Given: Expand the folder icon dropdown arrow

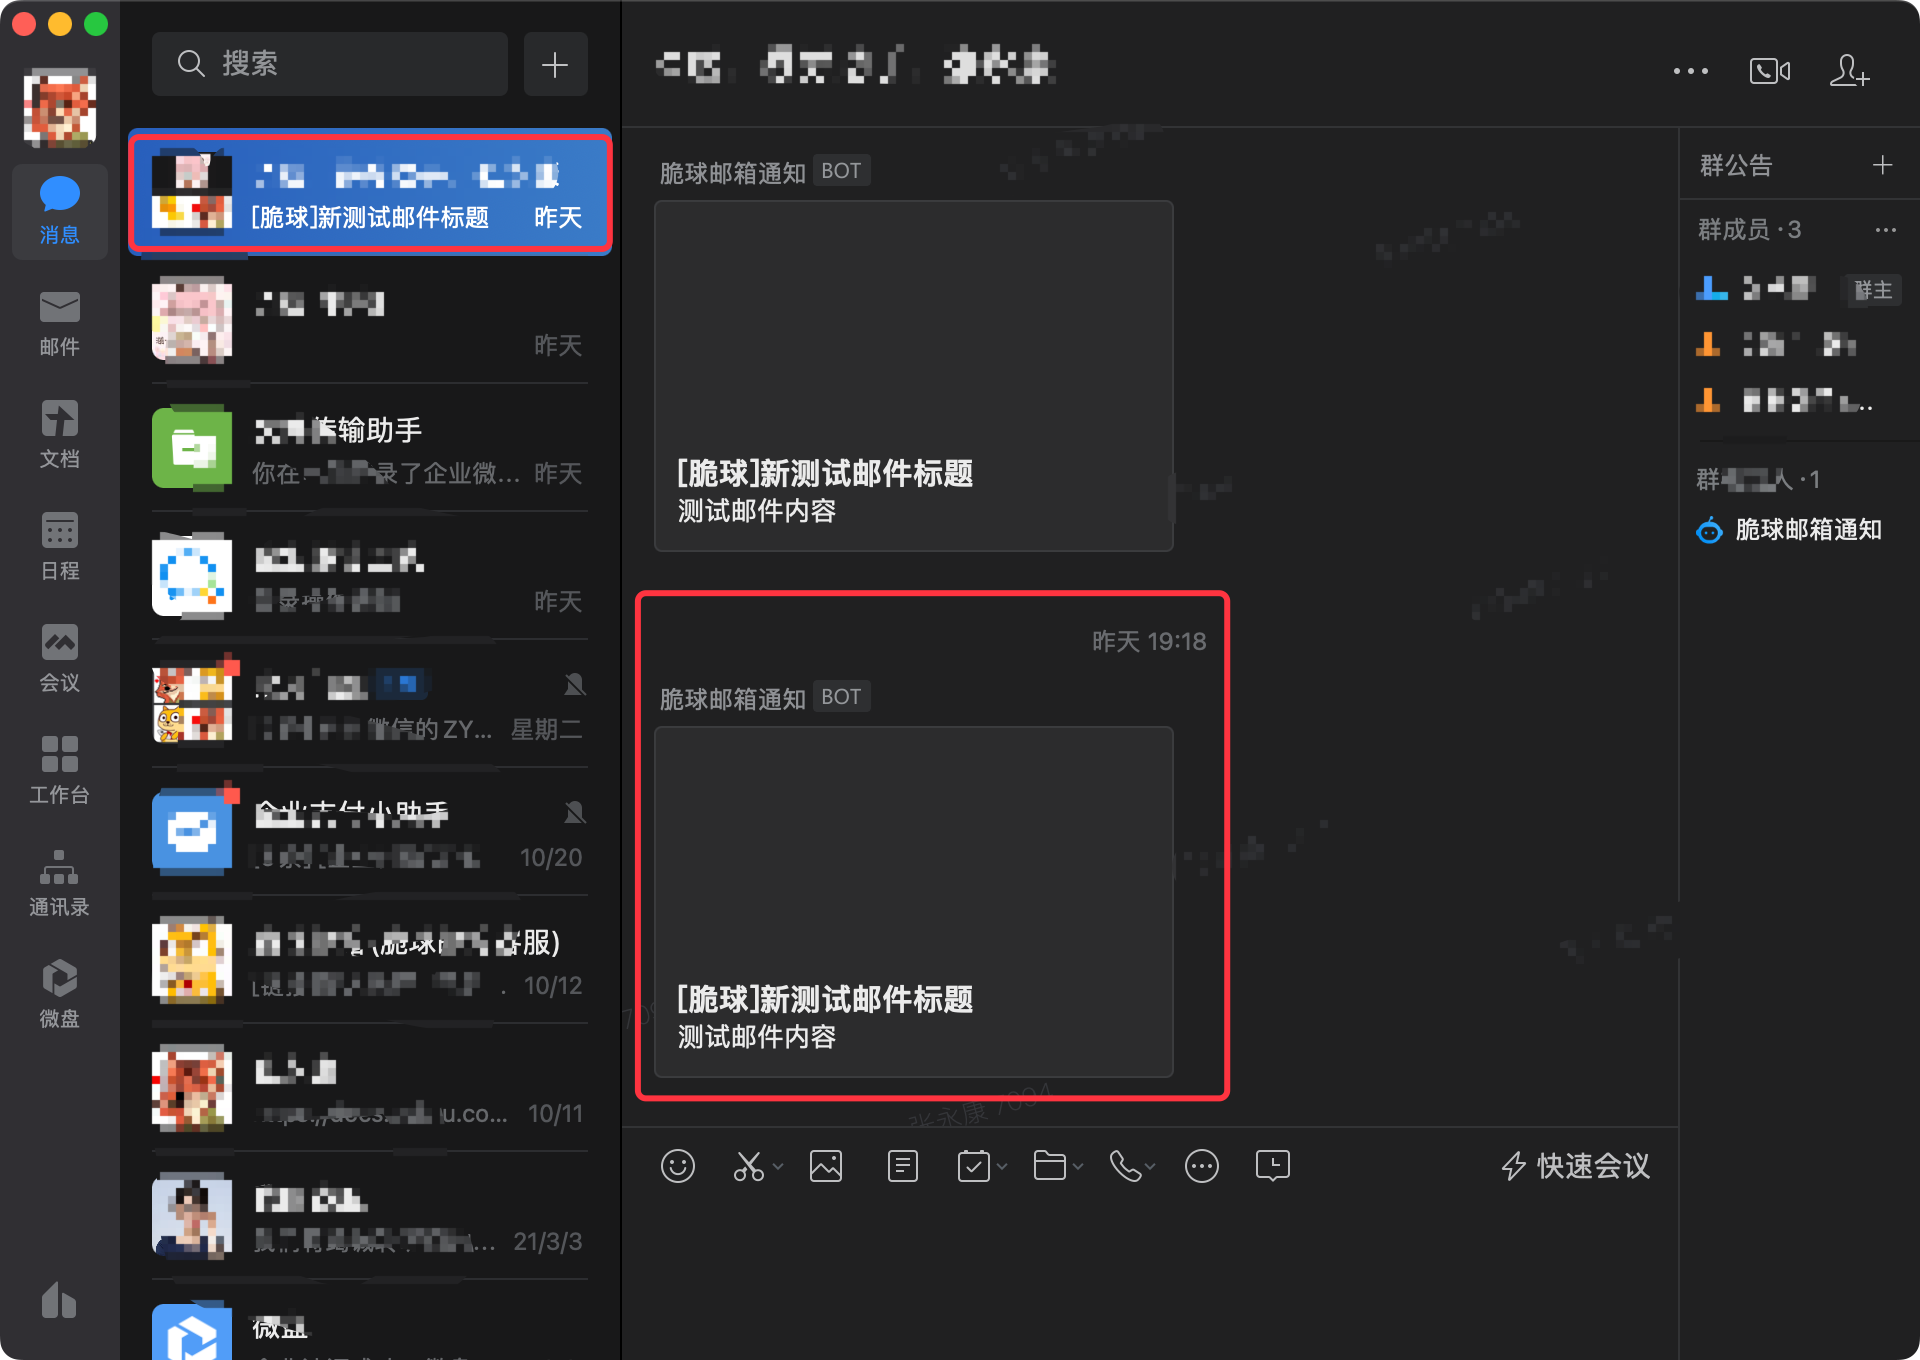Looking at the screenshot, I should pos(1078,1167).
